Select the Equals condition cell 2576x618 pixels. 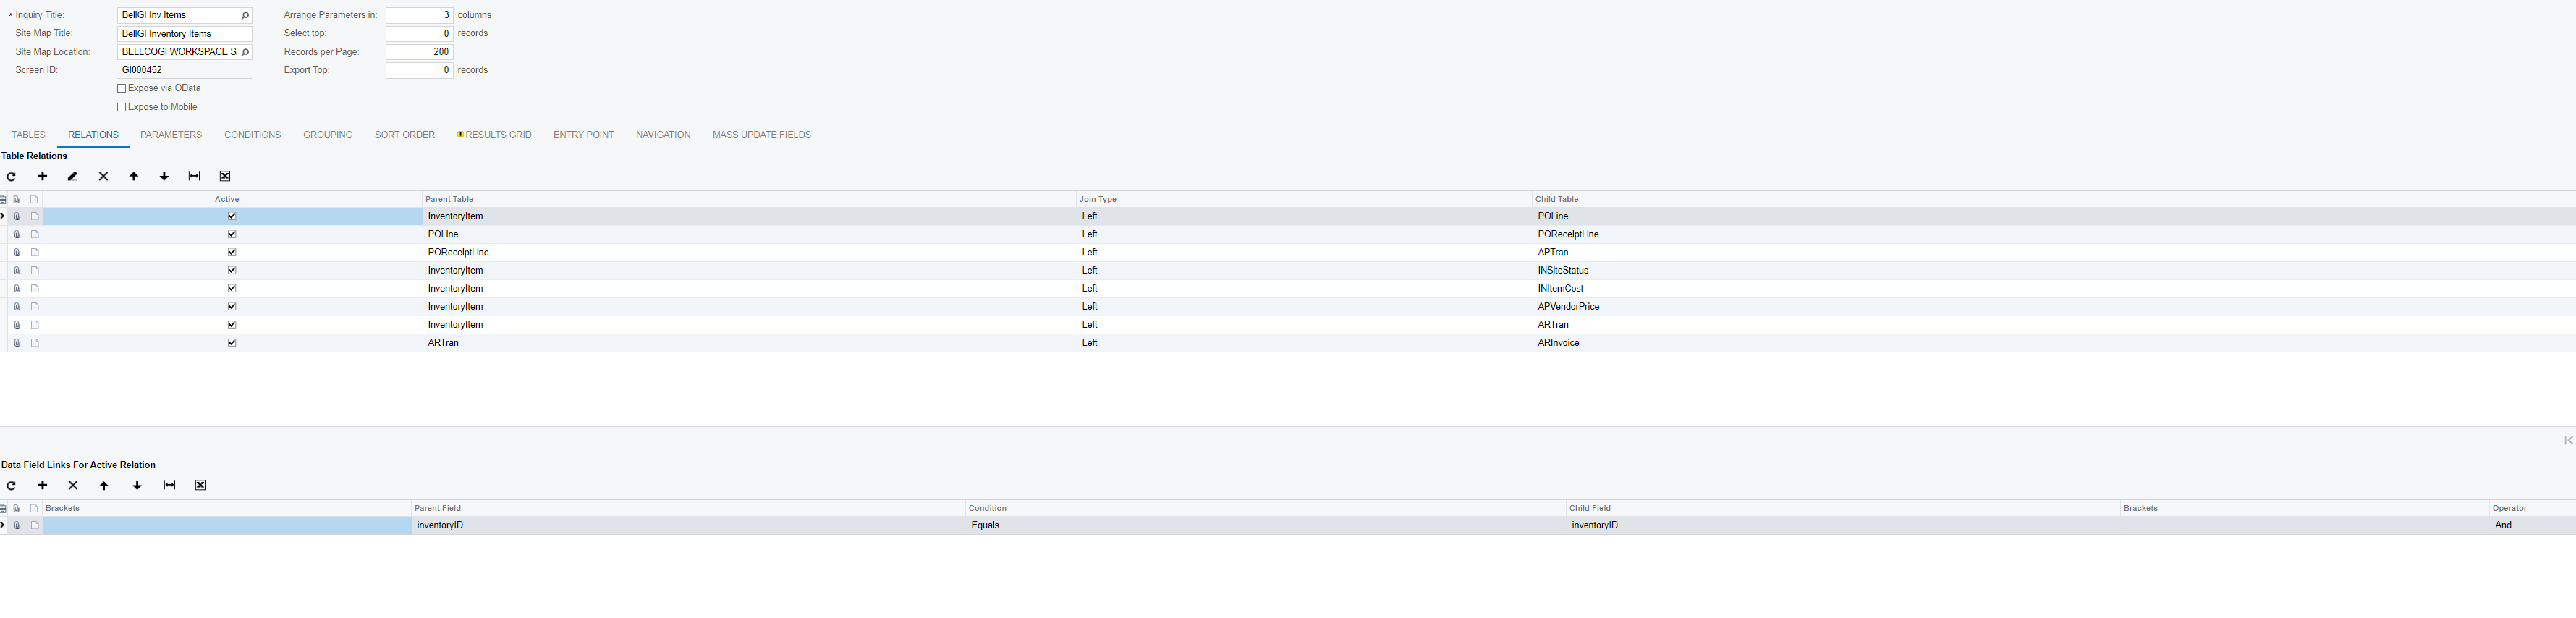pyautogui.click(x=985, y=525)
